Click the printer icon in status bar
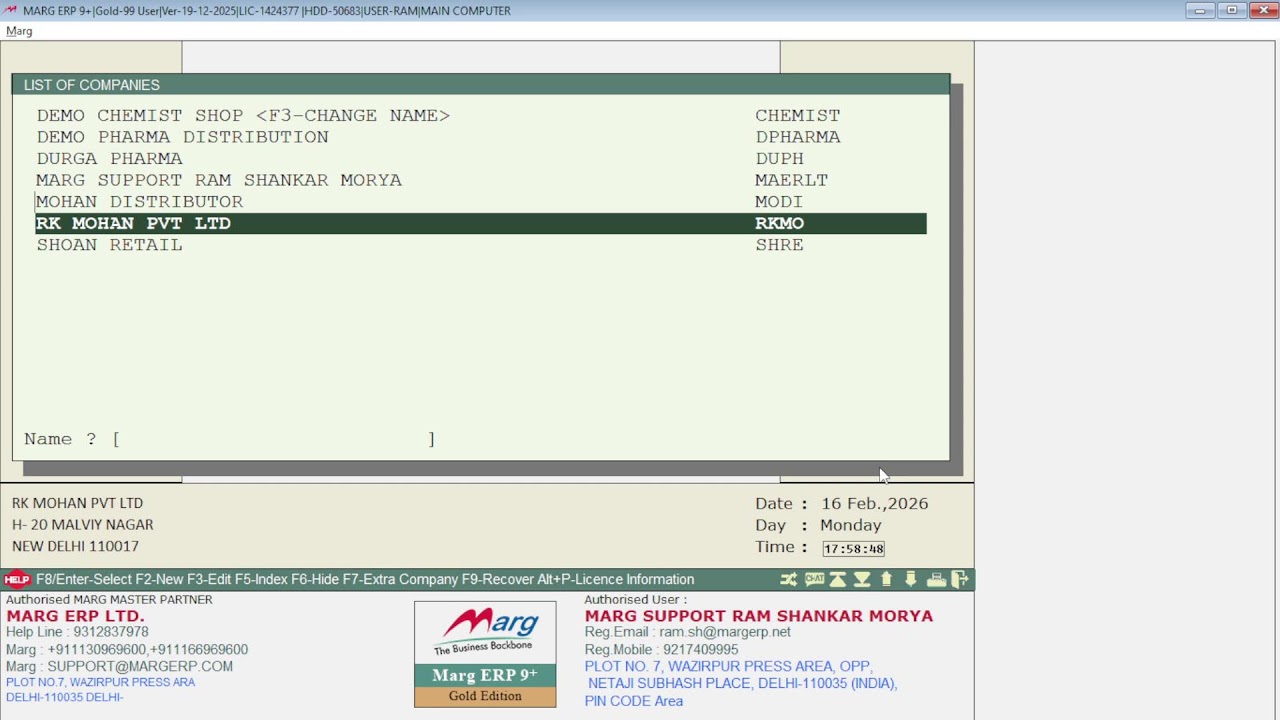 [x=936, y=579]
